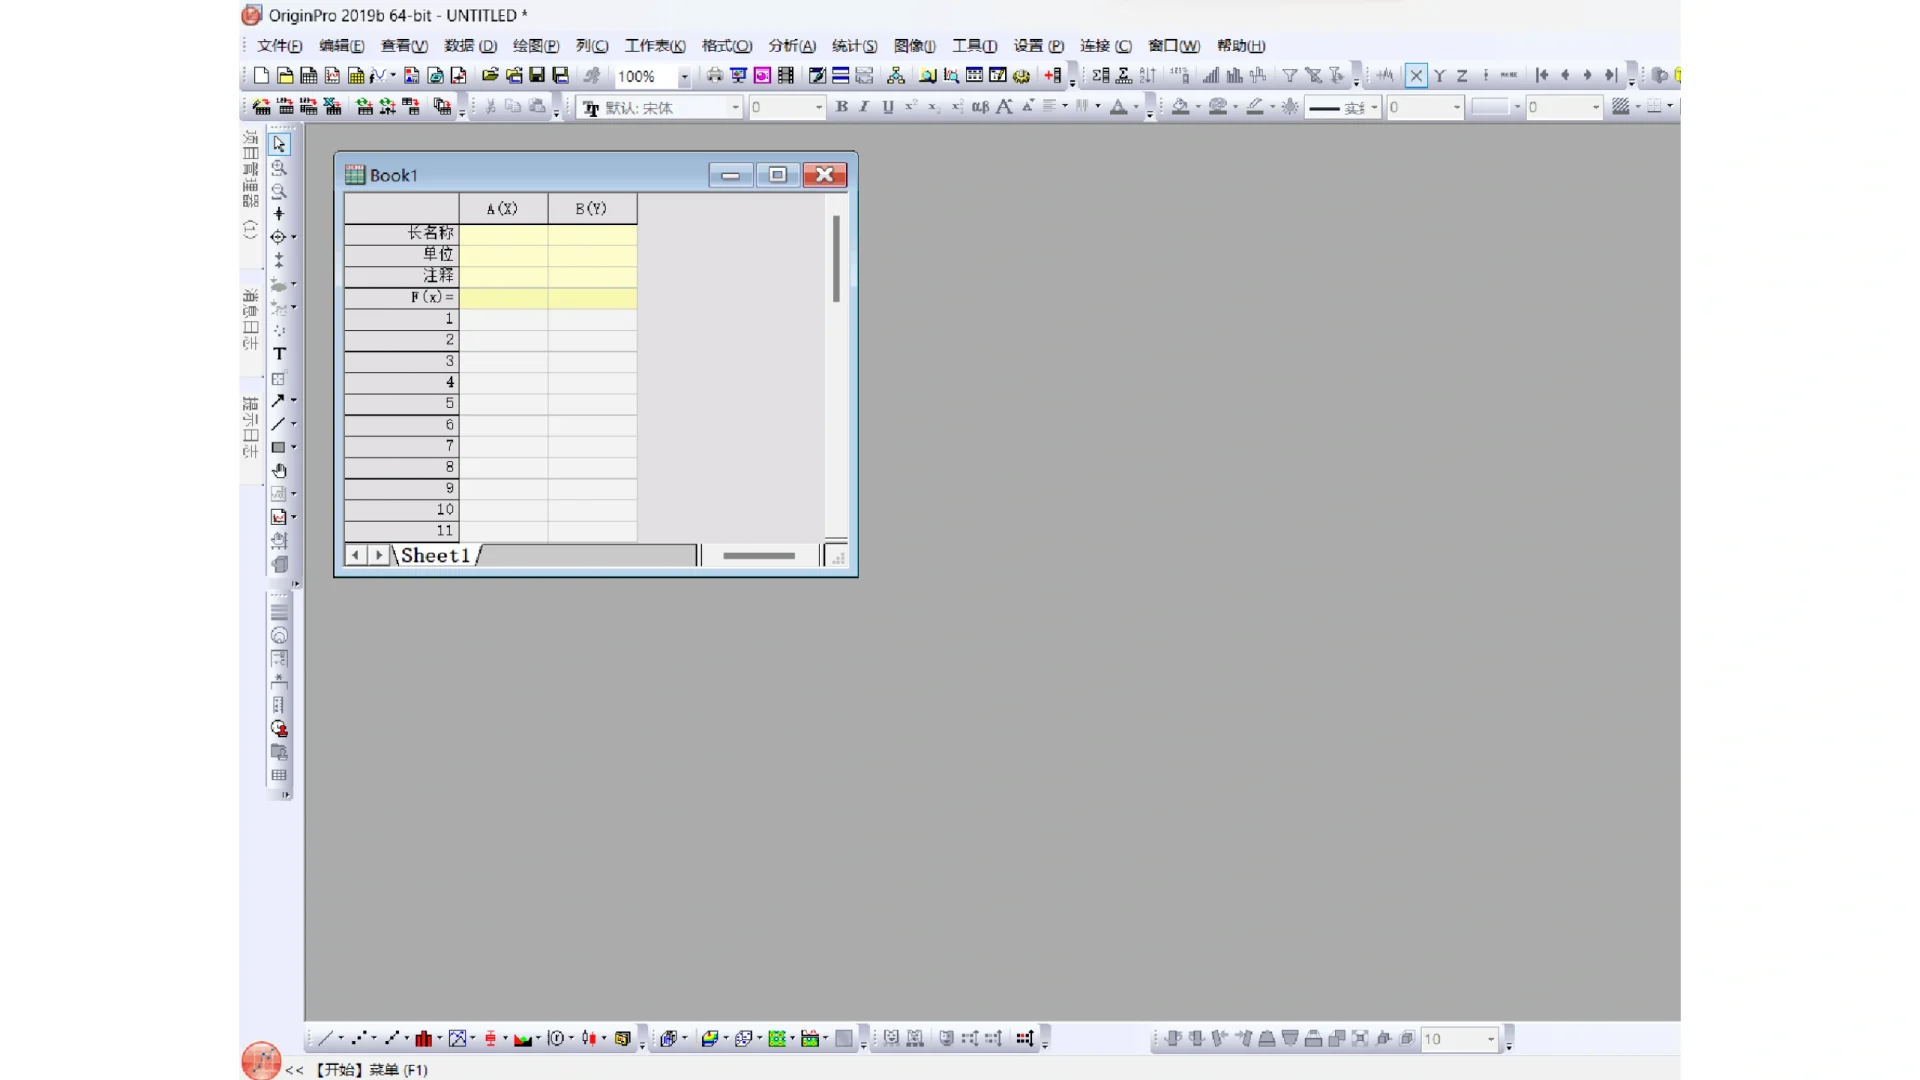The width and height of the screenshot is (1920, 1080).
Task: Click the New Project icon
Action: point(261,76)
